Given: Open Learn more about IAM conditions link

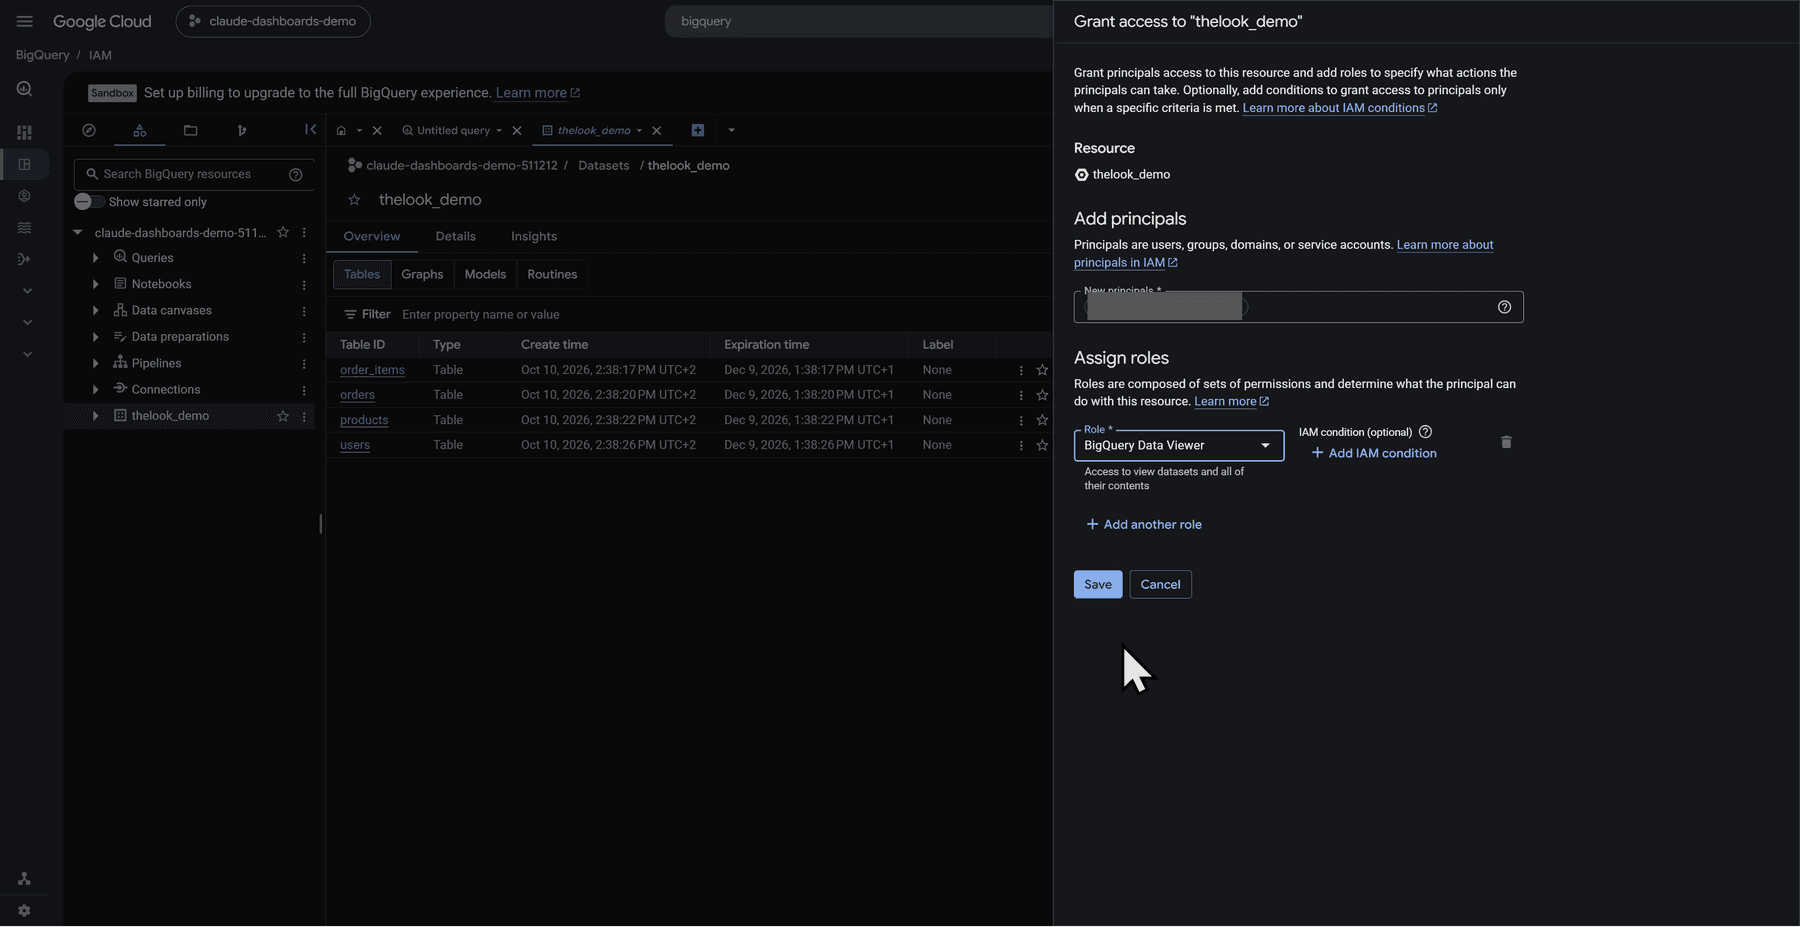Looking at the screenshot, I should pos(1339,108).
